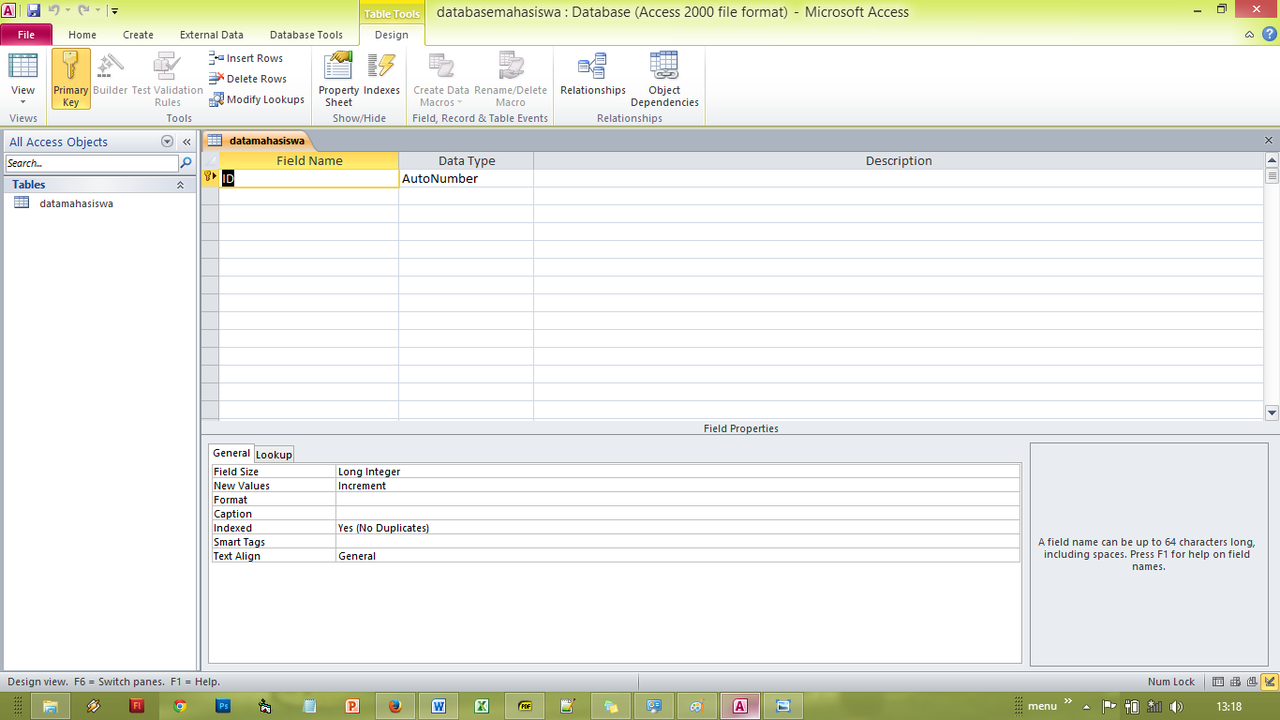
Task: Open Photoshop from the taskbar
Action: (x=224, y=705)
